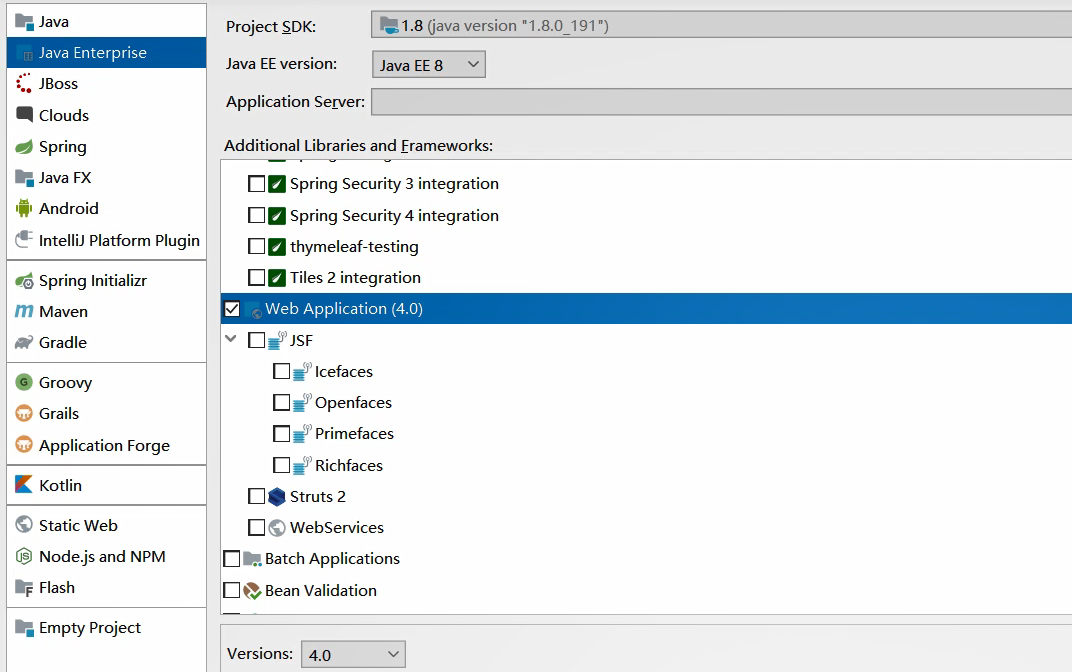The image size is (1072, 672).
Task: Enable the Struts 2 checkbox
Action: coord(256,496)
